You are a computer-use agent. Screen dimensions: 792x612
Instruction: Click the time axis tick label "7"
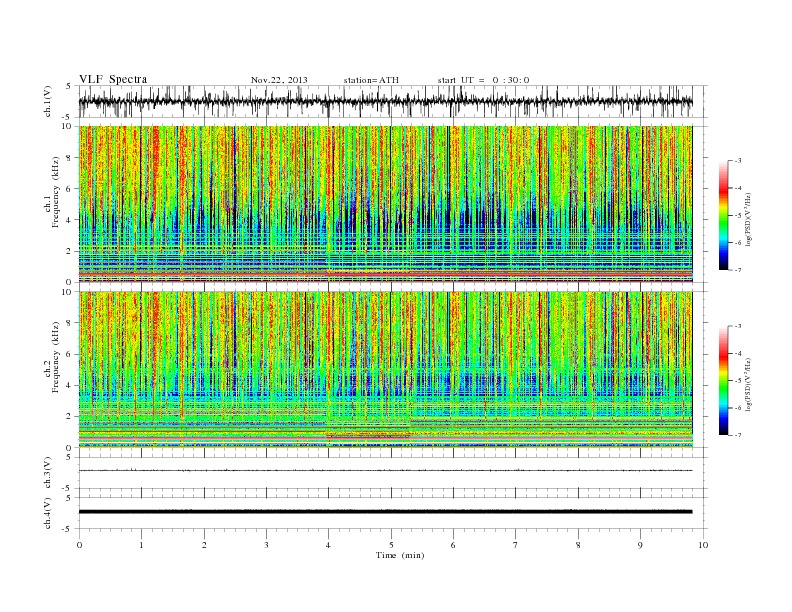[516, 545]
